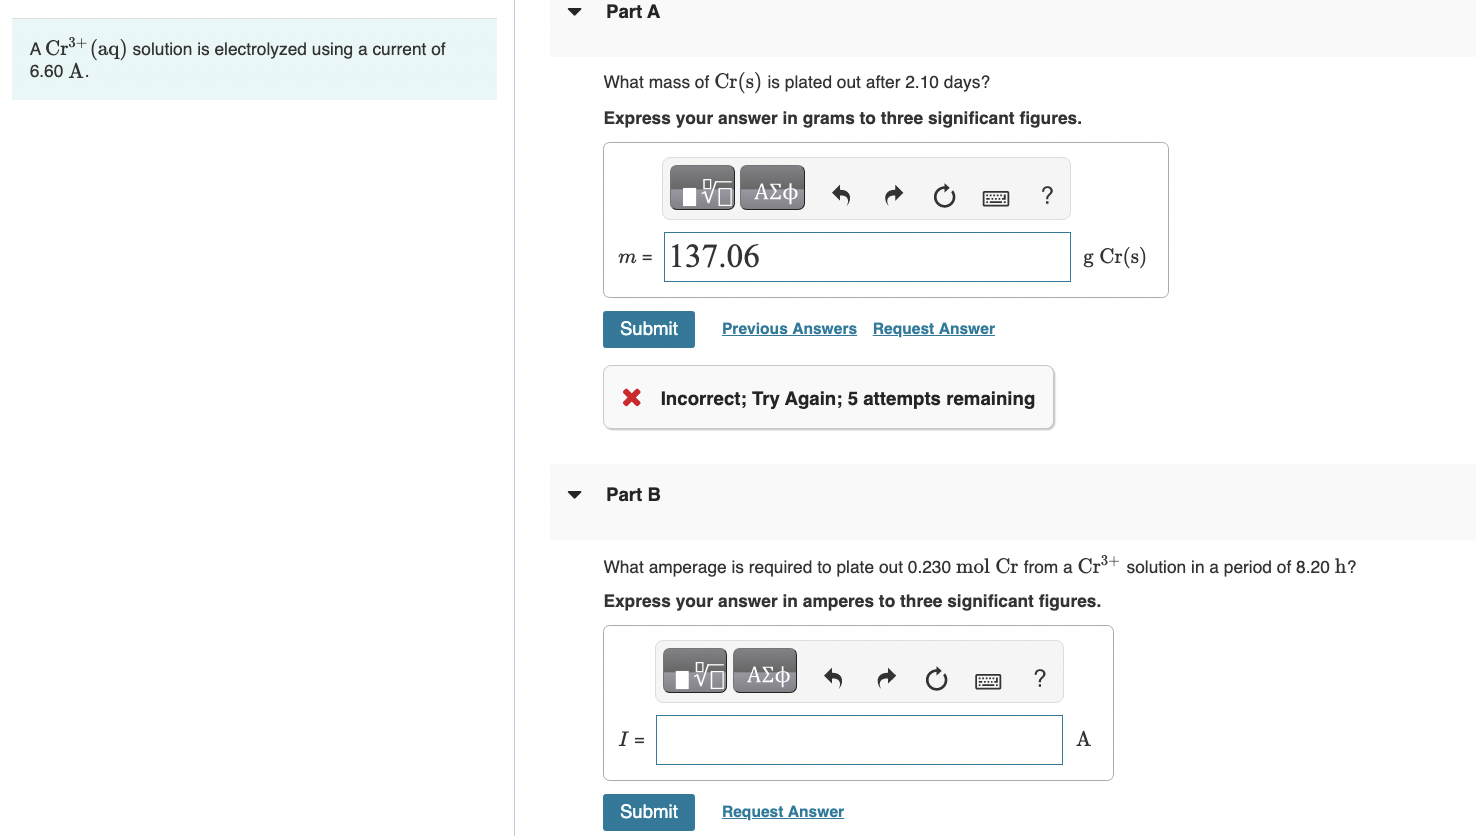The height and width of the screenshot is (836, 1476).
Task: Click the help question mark in Part B
Action: [x=1040, y=679]
